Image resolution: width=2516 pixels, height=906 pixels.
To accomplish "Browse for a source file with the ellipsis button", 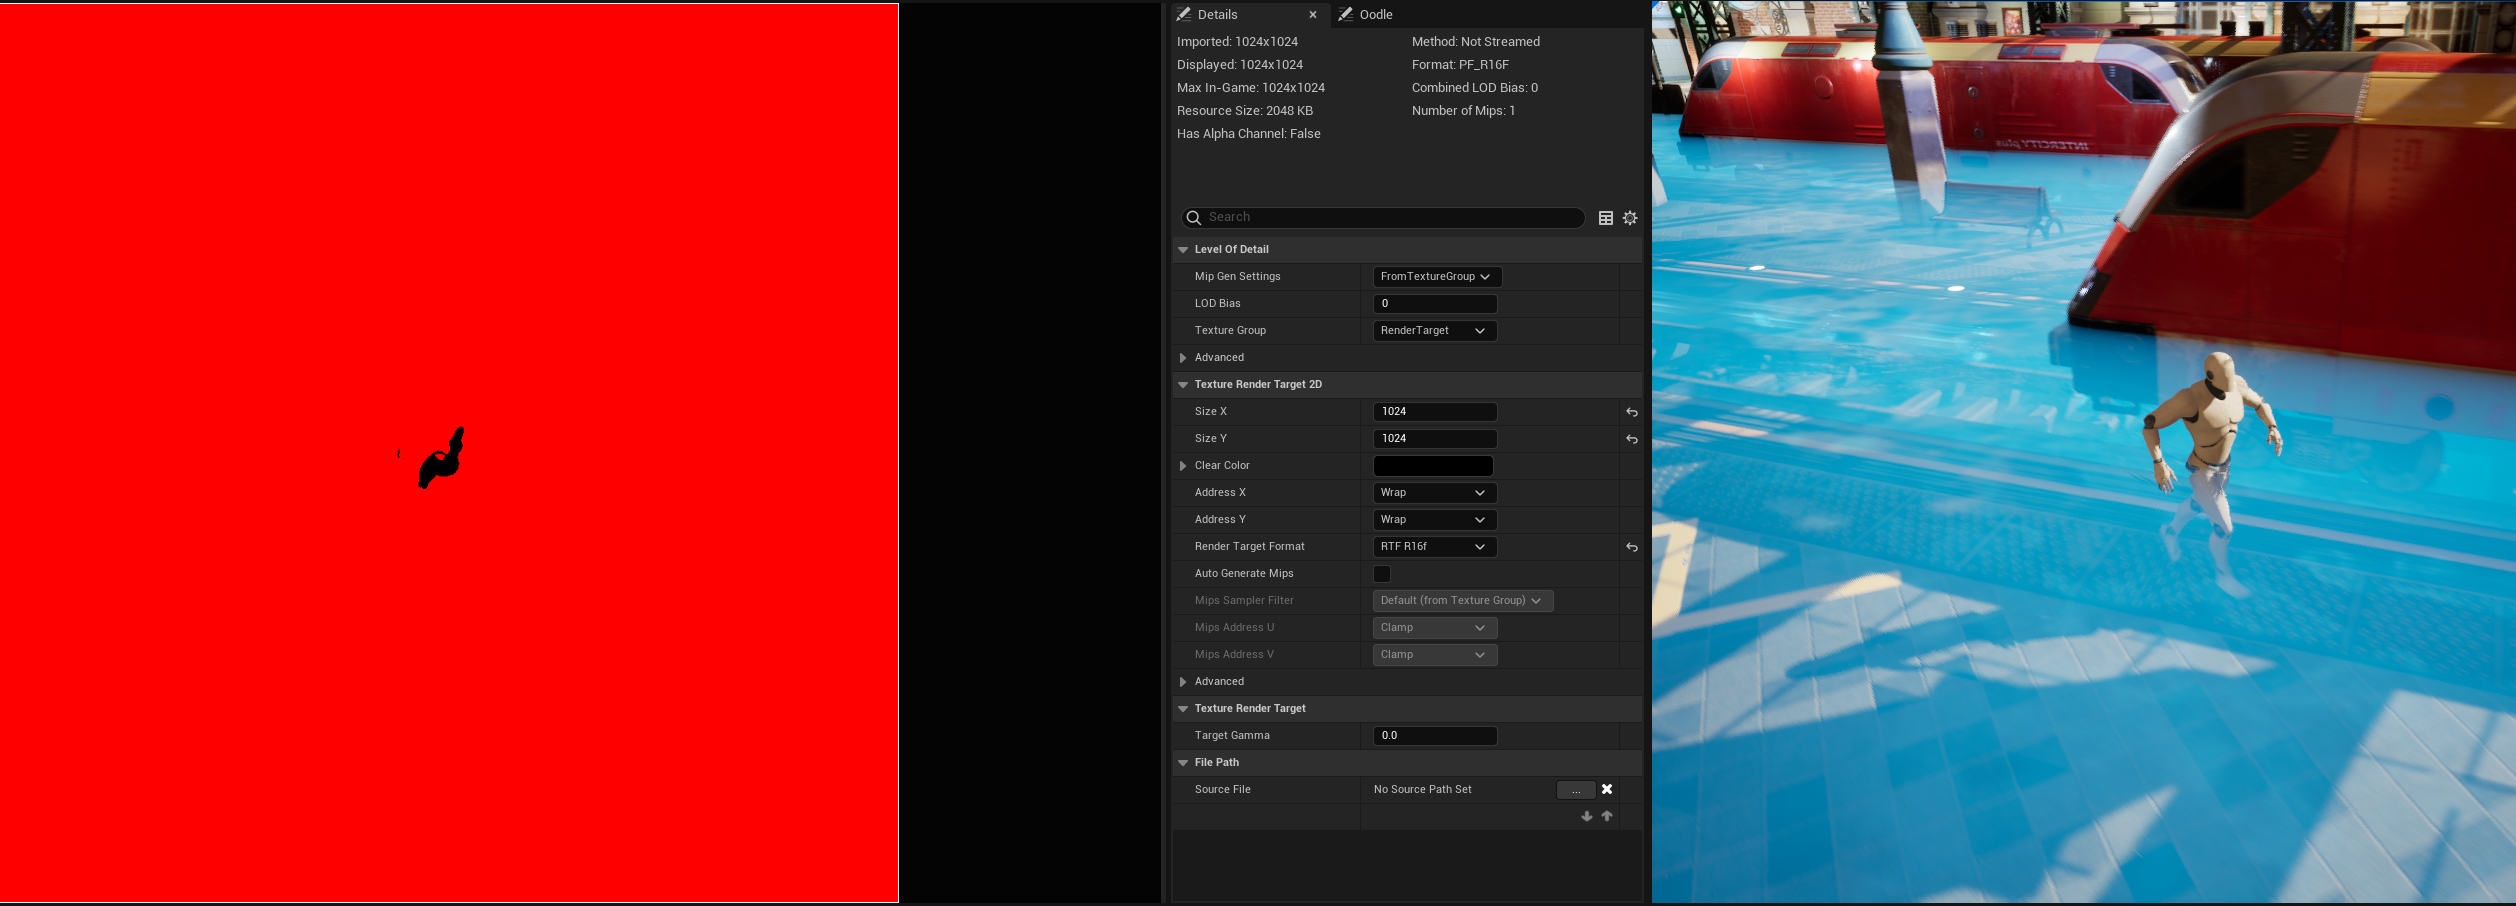I will click(x=1576, y=789).
